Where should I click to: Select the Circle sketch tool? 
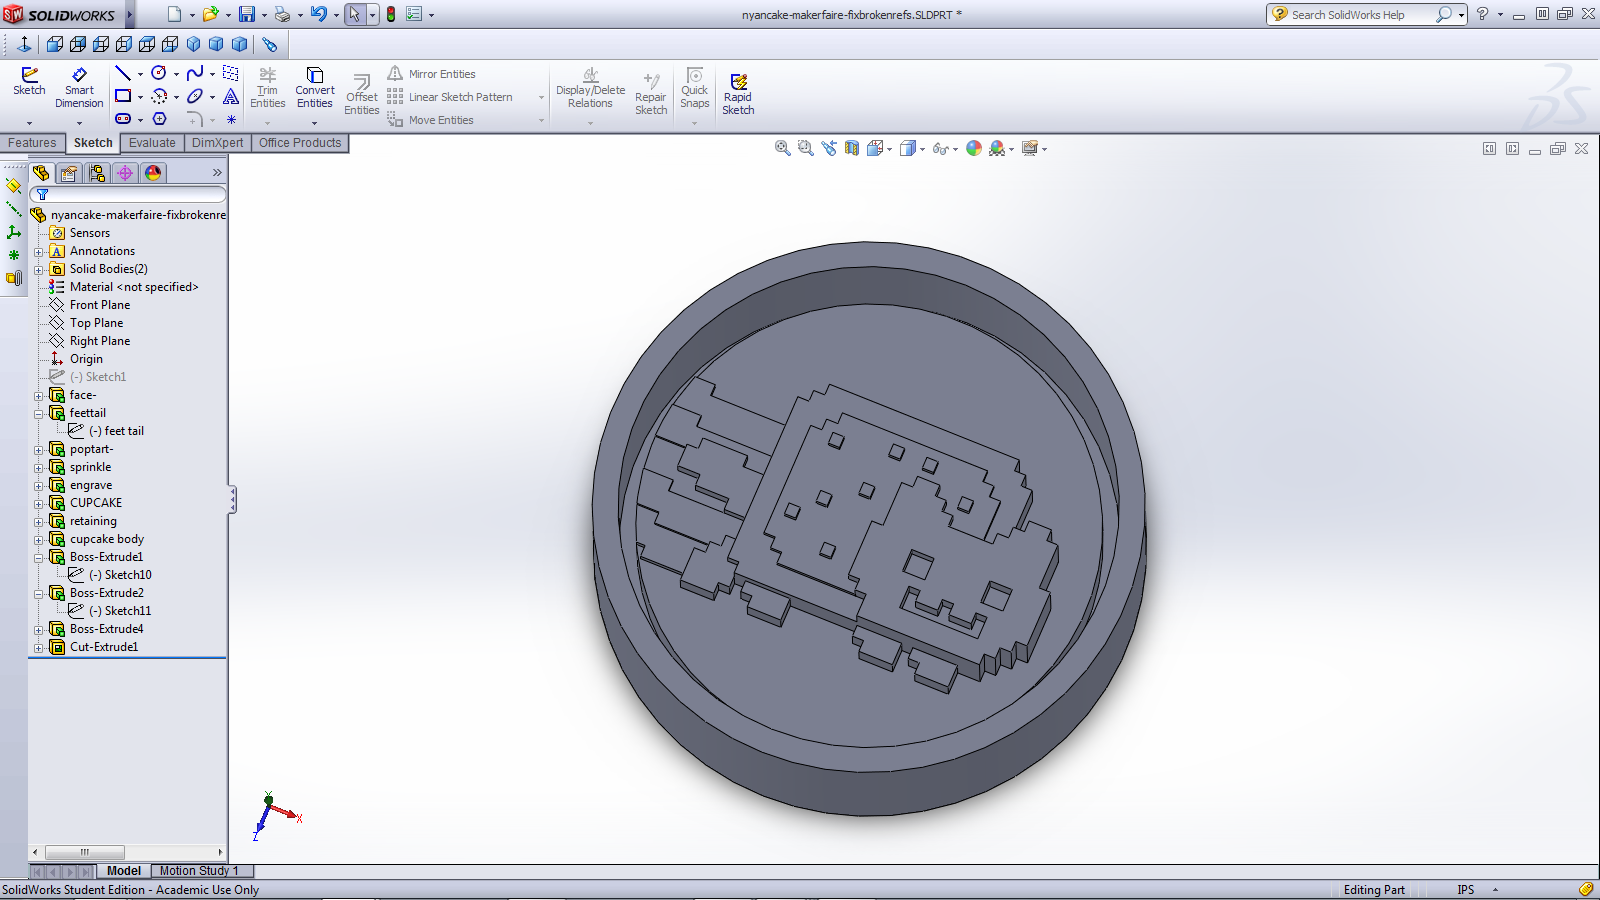pyautogui.click(x=158, y=73)
